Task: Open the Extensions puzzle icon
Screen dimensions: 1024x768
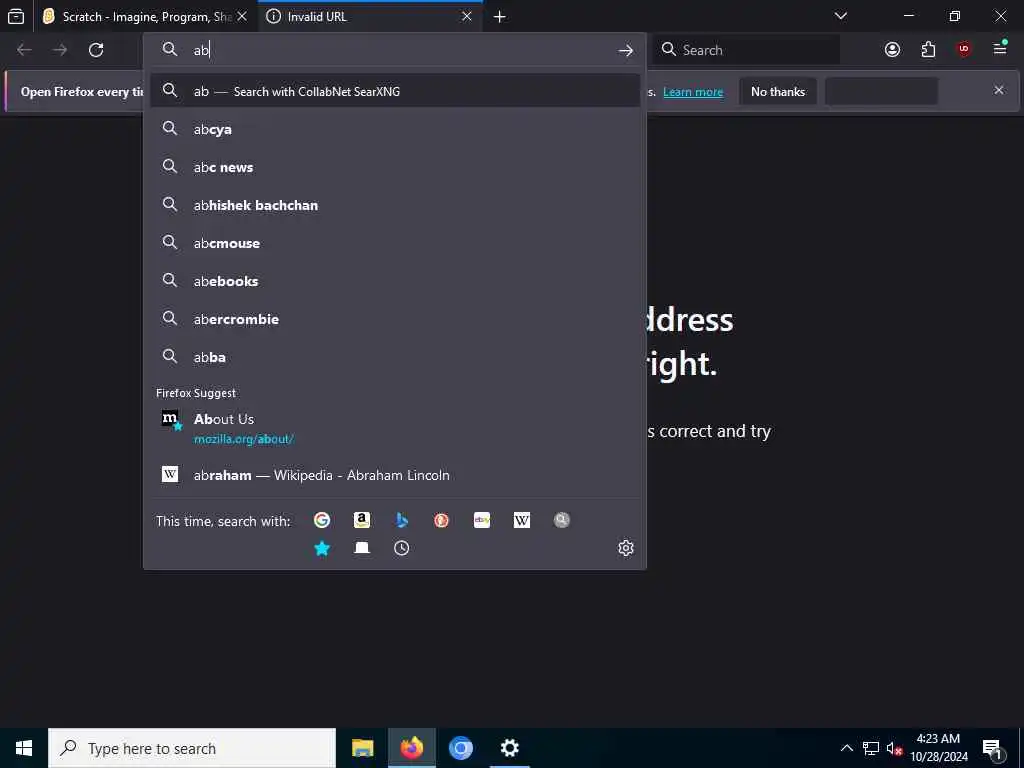Action: coord(928,50)
